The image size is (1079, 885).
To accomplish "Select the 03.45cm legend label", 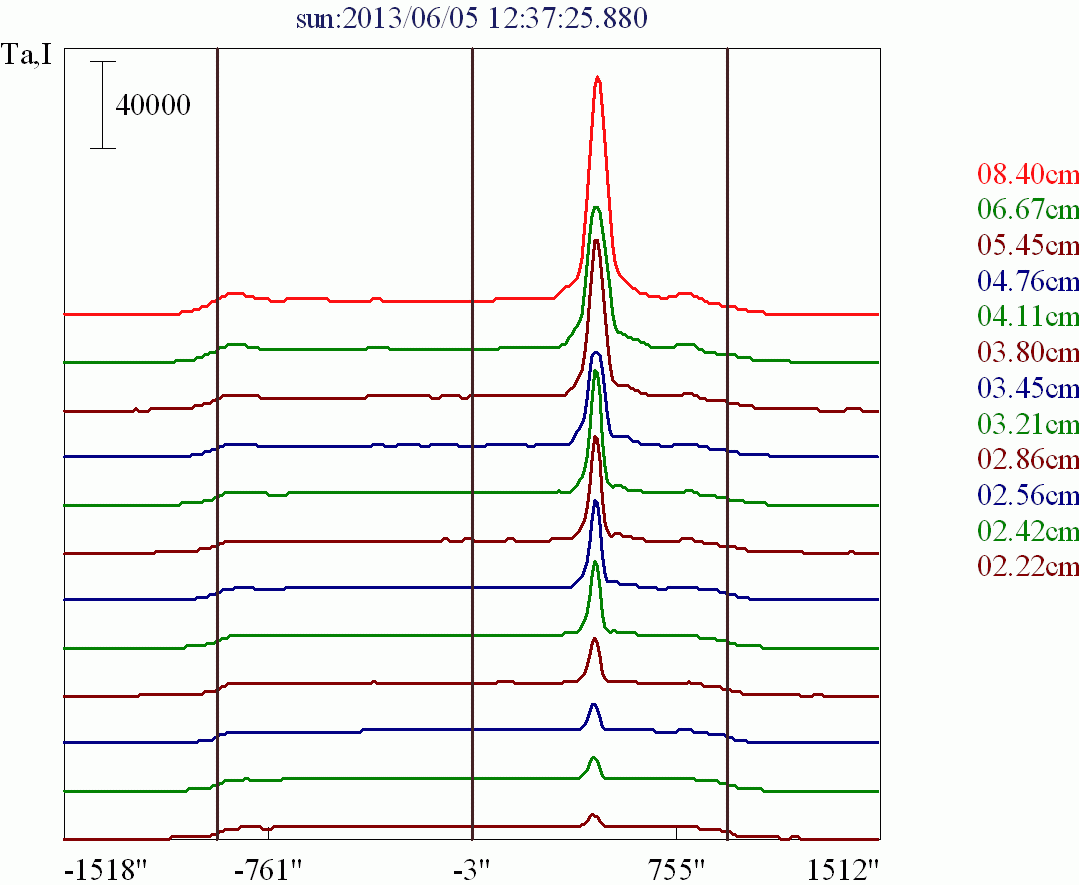I will tap(1028, 388).
